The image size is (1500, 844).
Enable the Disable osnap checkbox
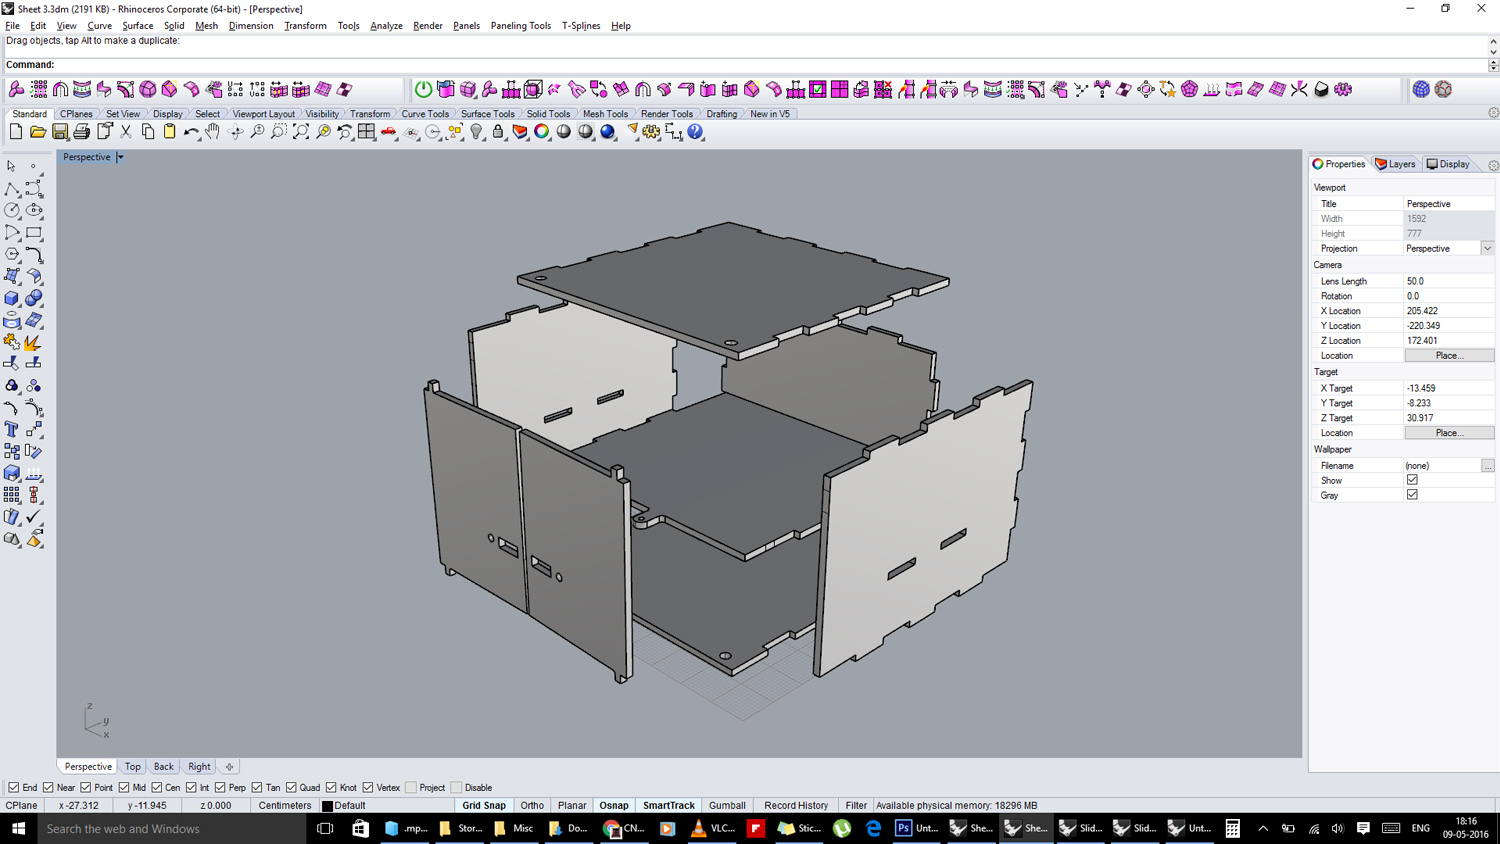coord(456,788)
